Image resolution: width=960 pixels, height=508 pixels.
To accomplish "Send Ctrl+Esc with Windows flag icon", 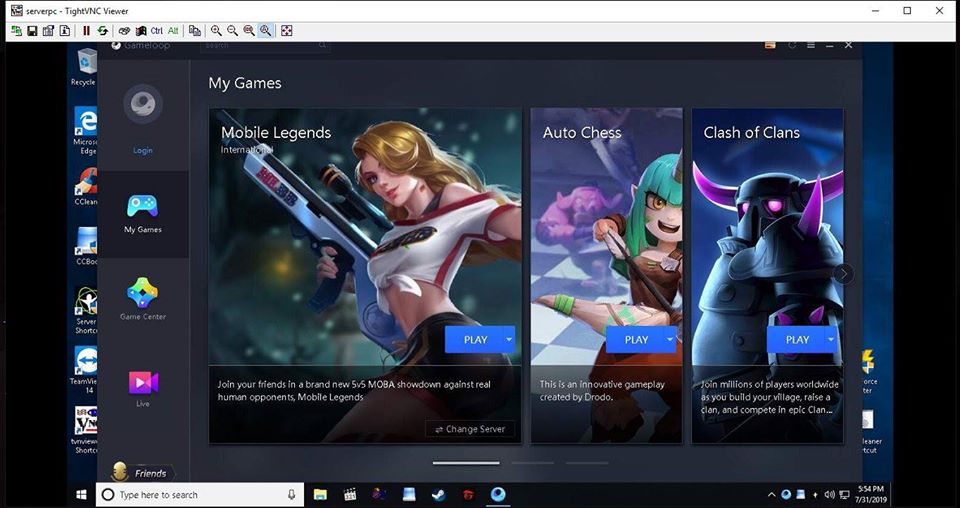I will coord(141,31).
